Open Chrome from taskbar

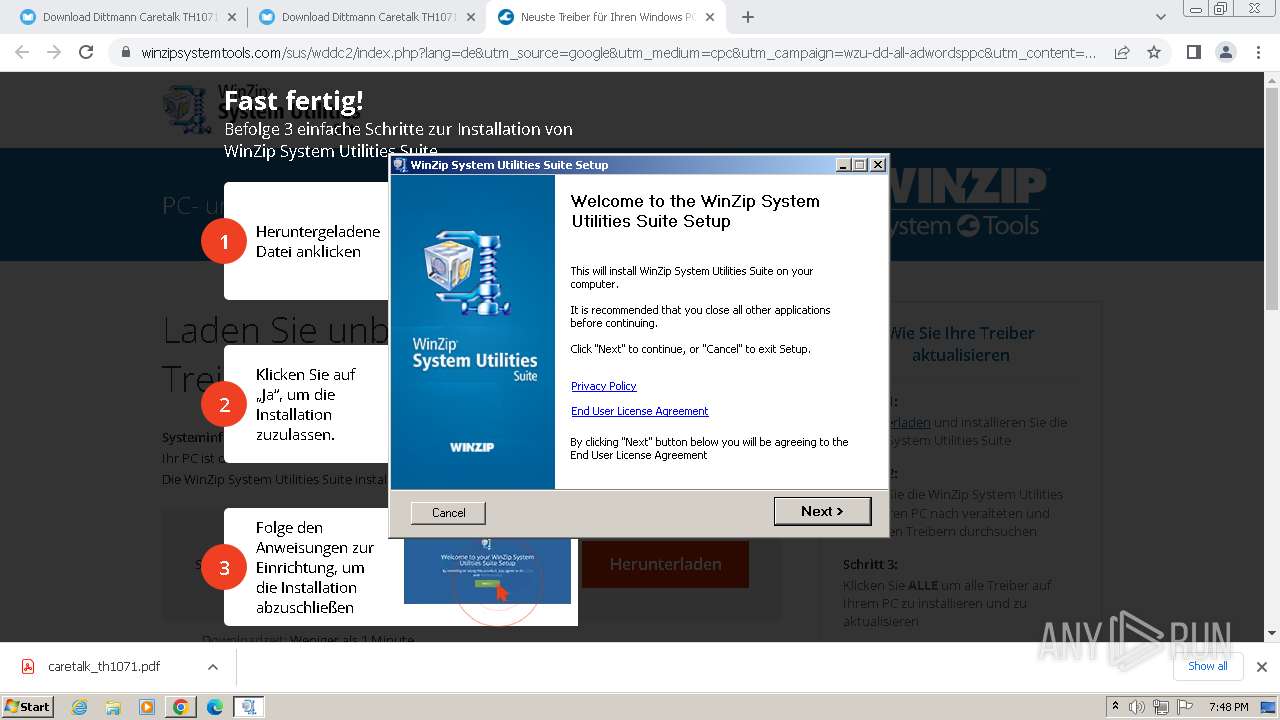pos(181,707)
